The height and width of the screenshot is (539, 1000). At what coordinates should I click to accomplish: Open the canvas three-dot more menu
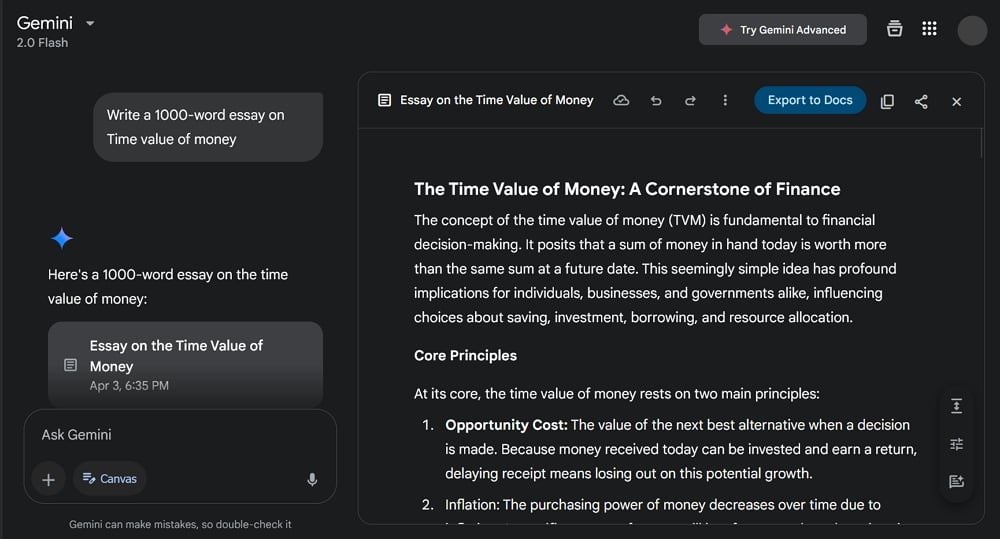tap(725, 101)
